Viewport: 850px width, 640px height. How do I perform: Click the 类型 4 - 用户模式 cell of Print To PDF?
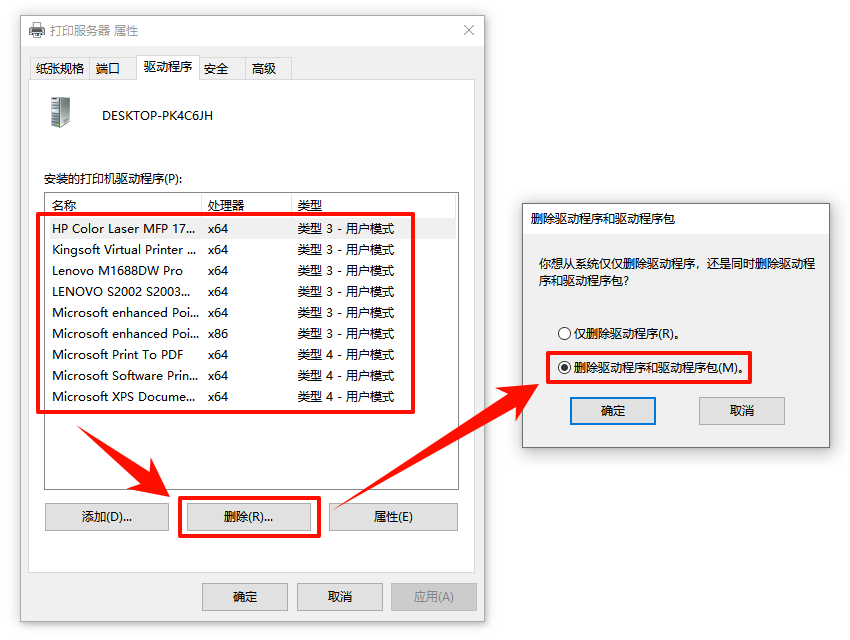click(346, 354)
